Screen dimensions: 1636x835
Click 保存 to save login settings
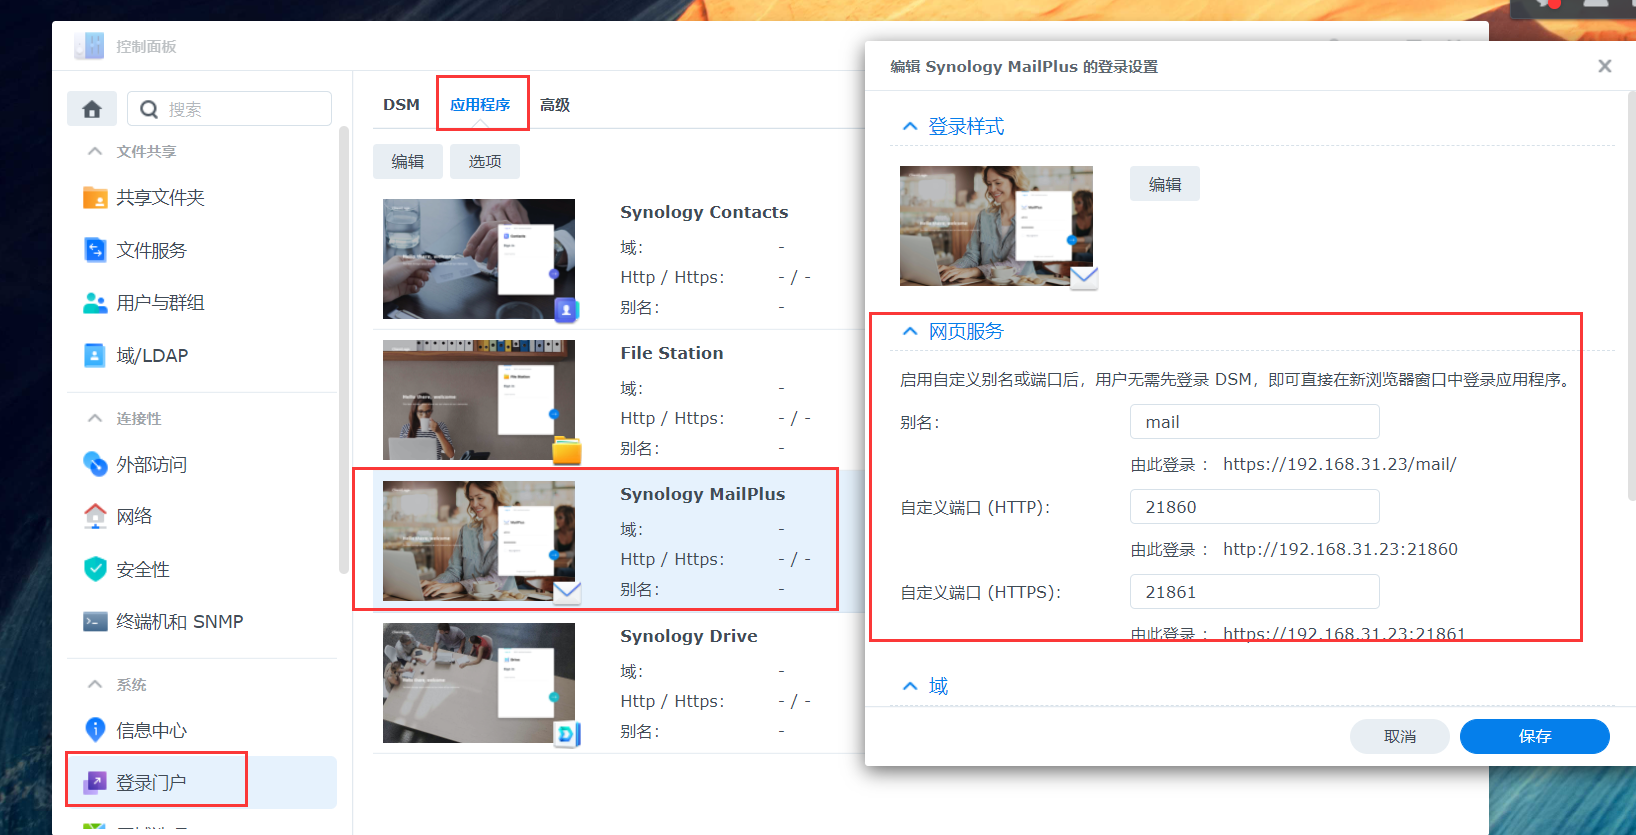(x=1535, y=736)
